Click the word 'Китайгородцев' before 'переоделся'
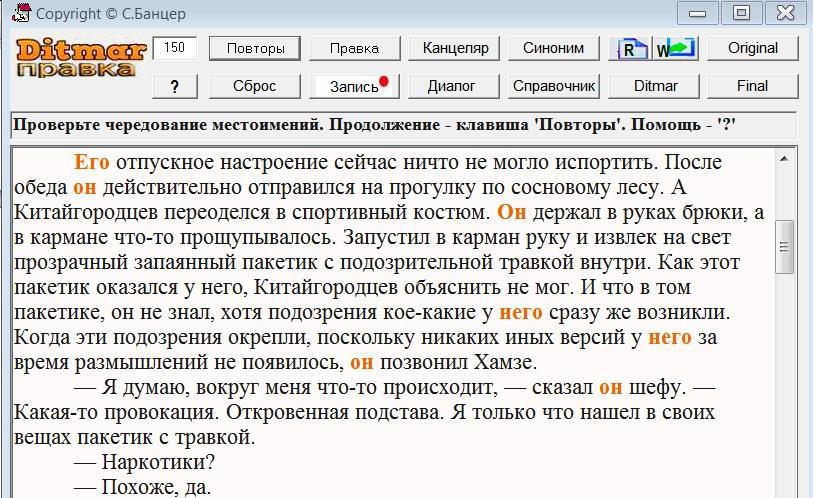 (86, 212)
